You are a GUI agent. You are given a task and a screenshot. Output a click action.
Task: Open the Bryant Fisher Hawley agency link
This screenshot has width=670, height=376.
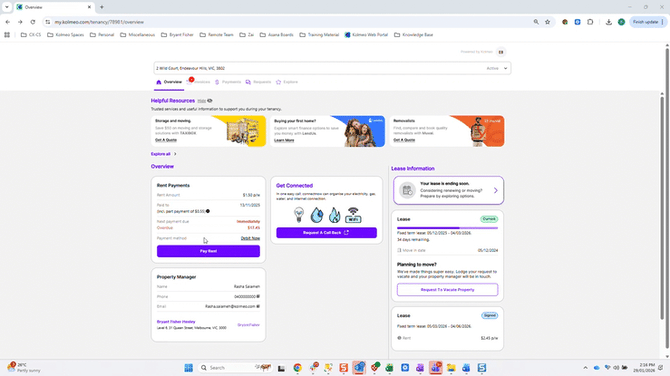(176, 322)
